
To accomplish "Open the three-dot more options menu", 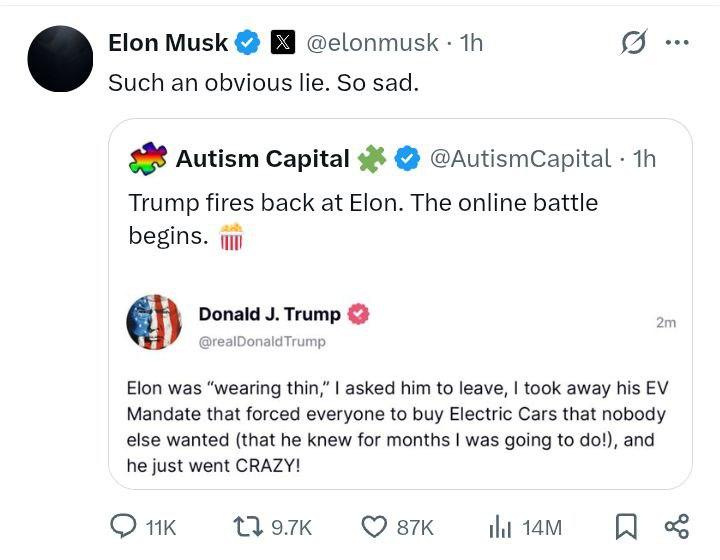I will click(x=677, y=43).
